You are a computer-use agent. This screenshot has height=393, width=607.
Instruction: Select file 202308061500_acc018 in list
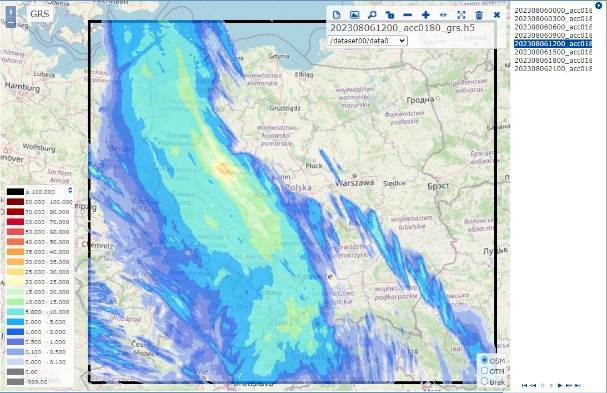[553, 52]
